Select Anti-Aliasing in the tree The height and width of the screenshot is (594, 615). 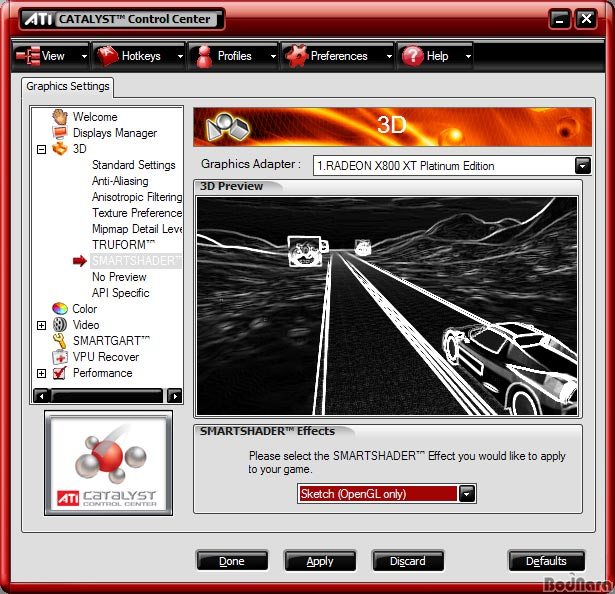(120, 181)
